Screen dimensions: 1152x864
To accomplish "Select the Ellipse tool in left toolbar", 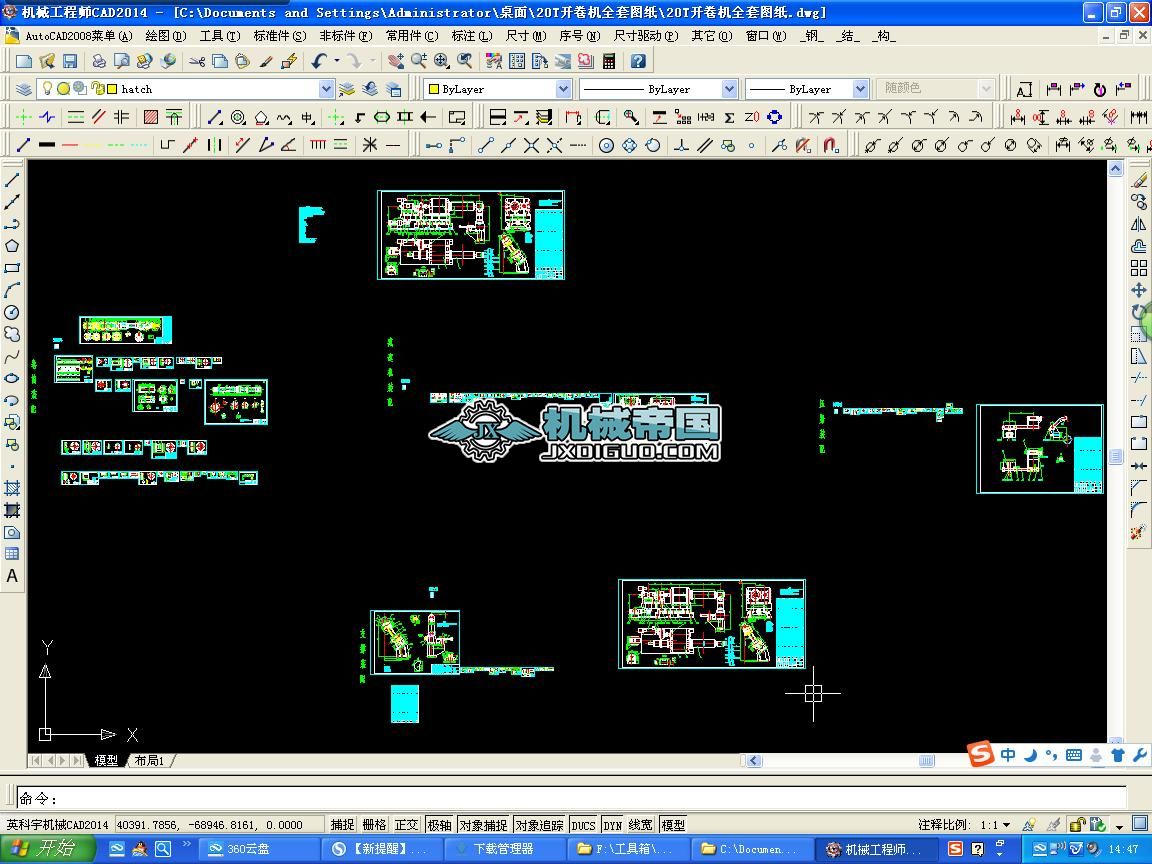I will pos(12,378).
